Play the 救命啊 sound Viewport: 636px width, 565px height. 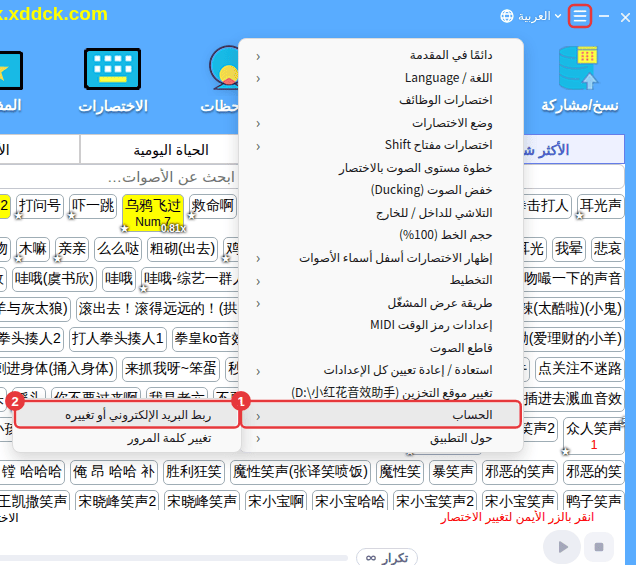[x=213, y=206]
